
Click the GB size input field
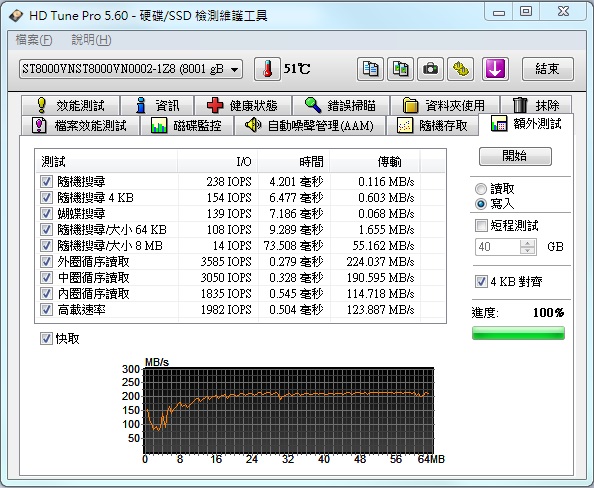pyautogui.click(x=498, y=247)
